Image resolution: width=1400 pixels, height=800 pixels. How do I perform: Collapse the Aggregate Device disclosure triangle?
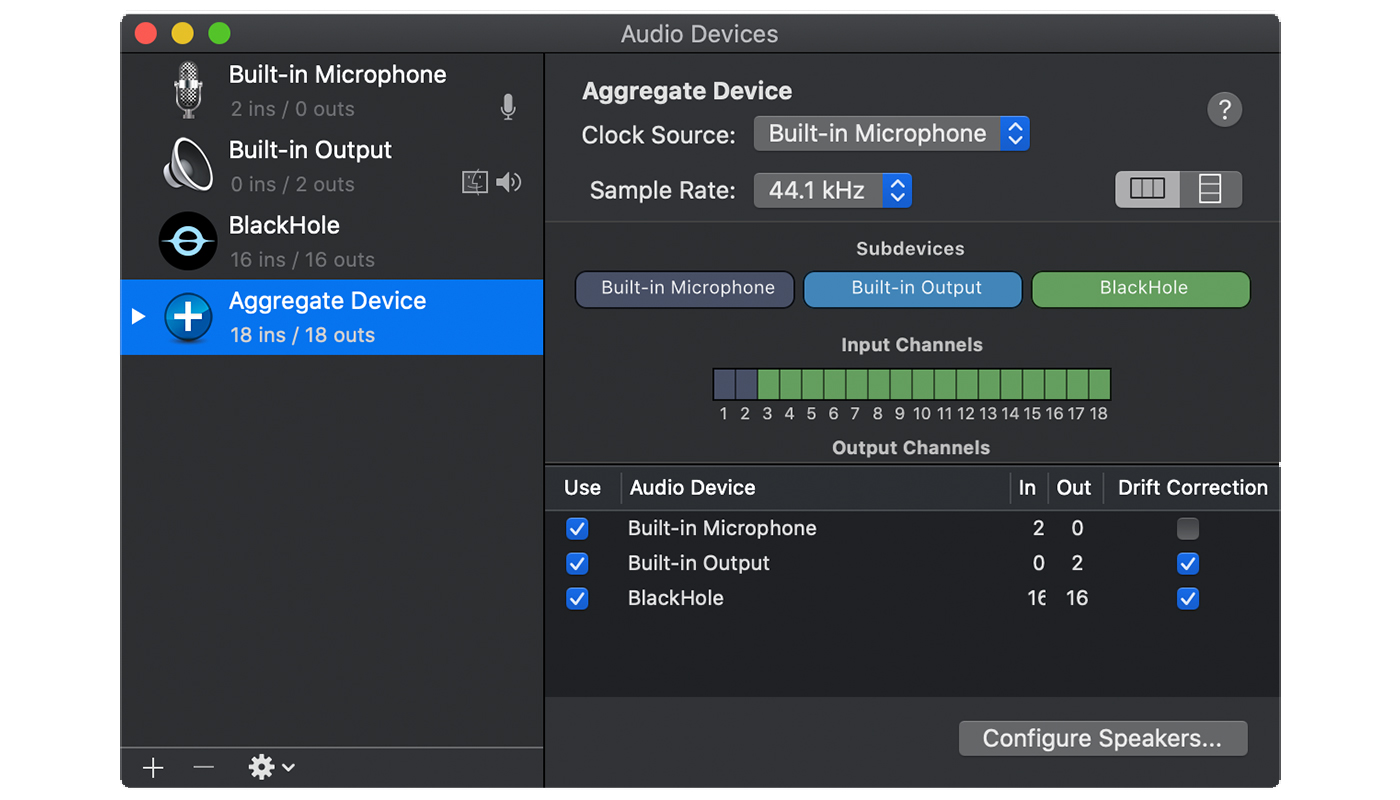[138, 316]
